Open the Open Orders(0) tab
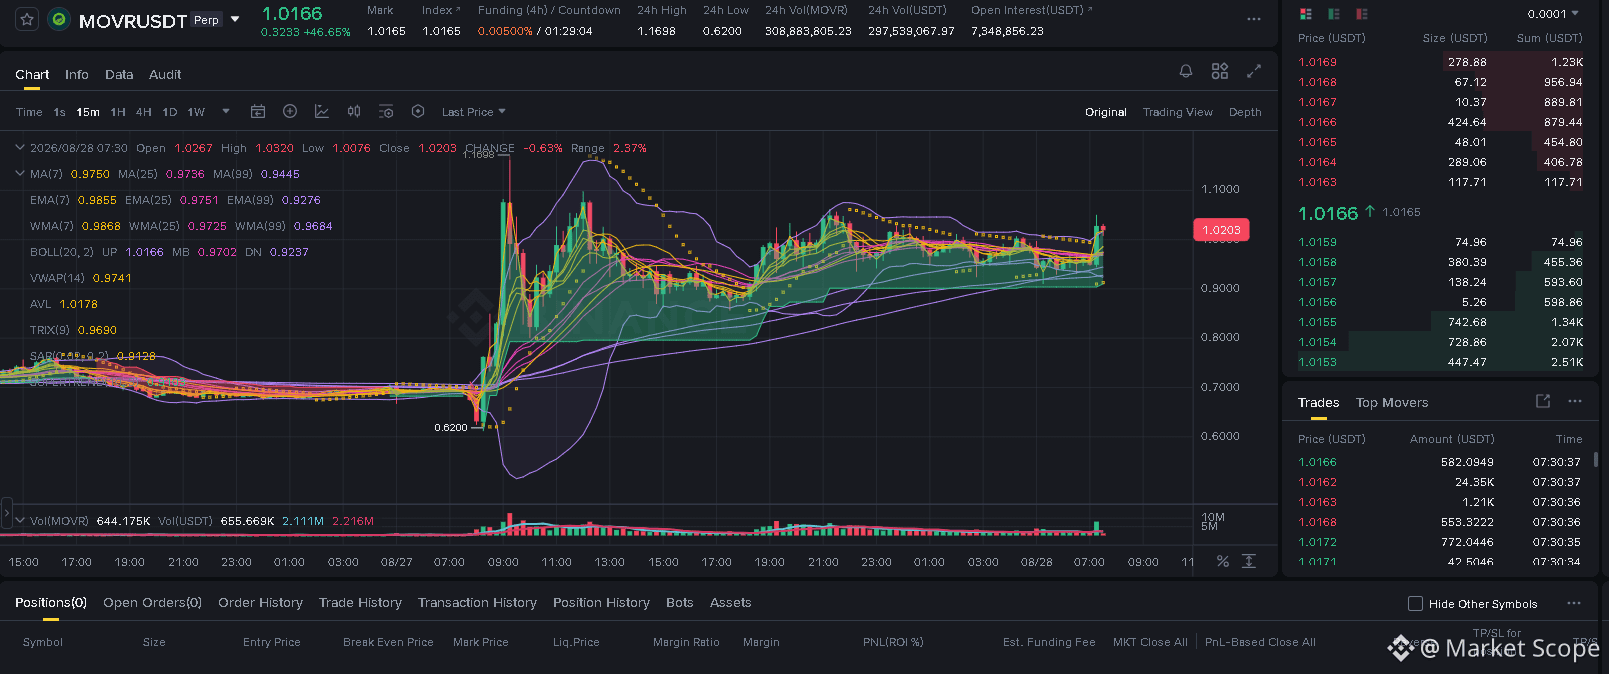The width and height of the screenshot is (1609, 674). click(x=152, y=602)
